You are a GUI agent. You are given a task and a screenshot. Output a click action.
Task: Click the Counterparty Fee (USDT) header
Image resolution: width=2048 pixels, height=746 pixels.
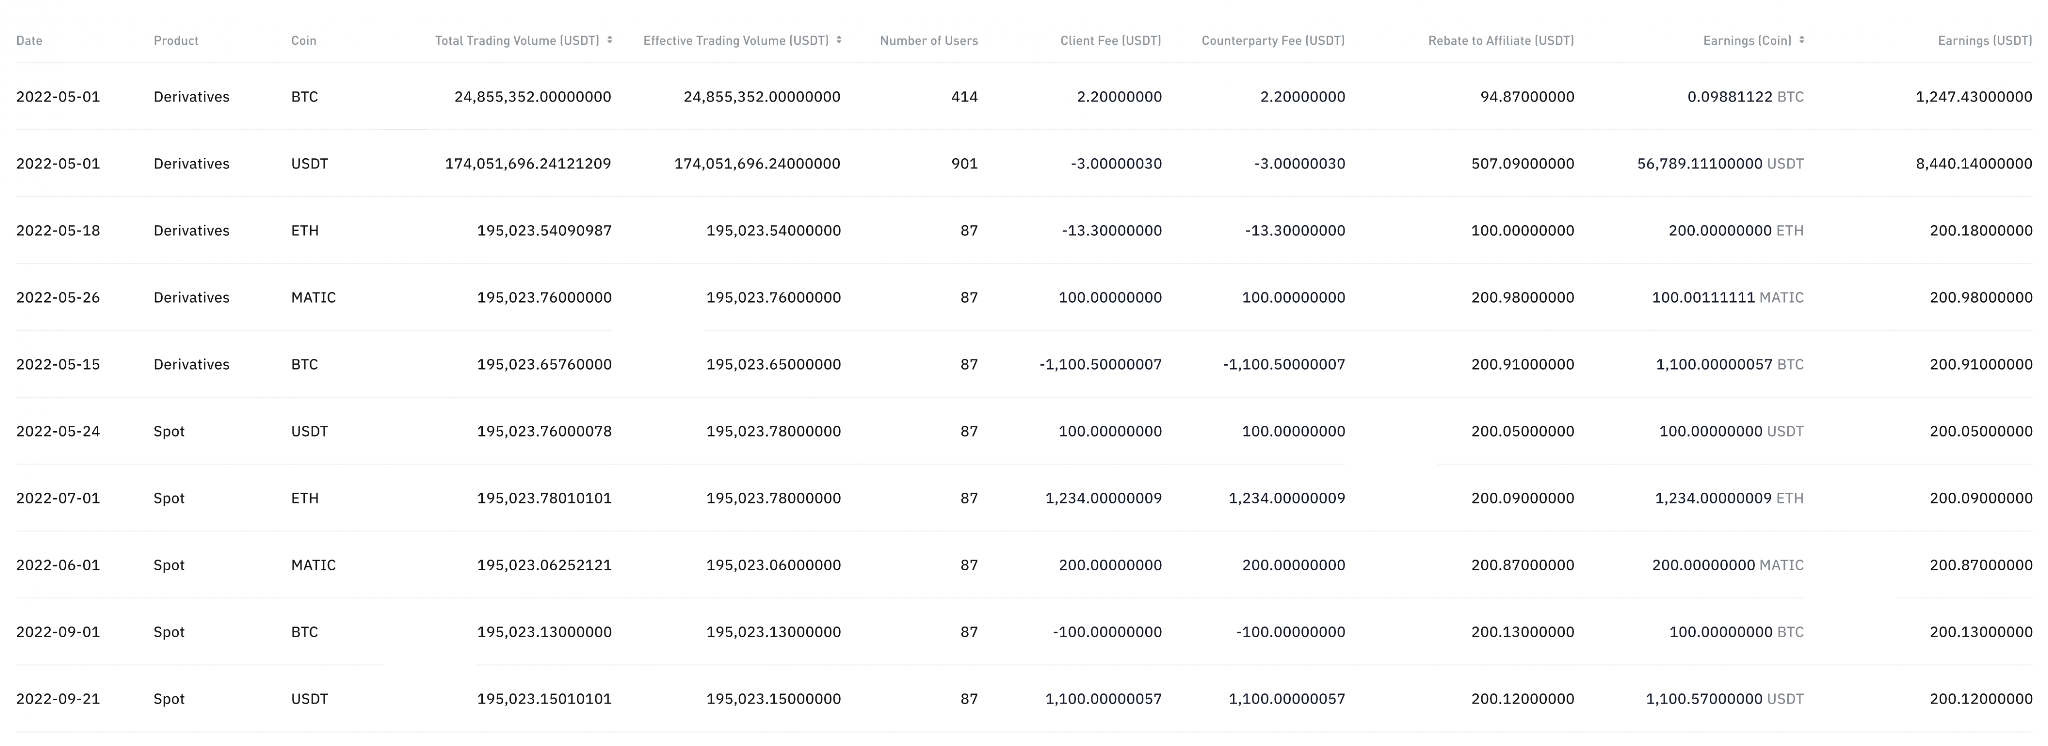1273,41
